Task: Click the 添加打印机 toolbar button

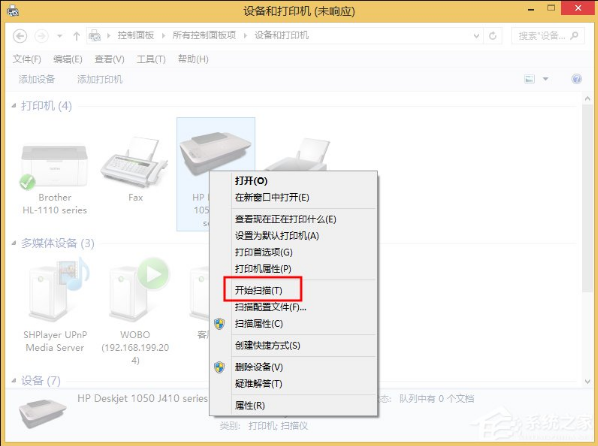Action: [x=100, y=79]
